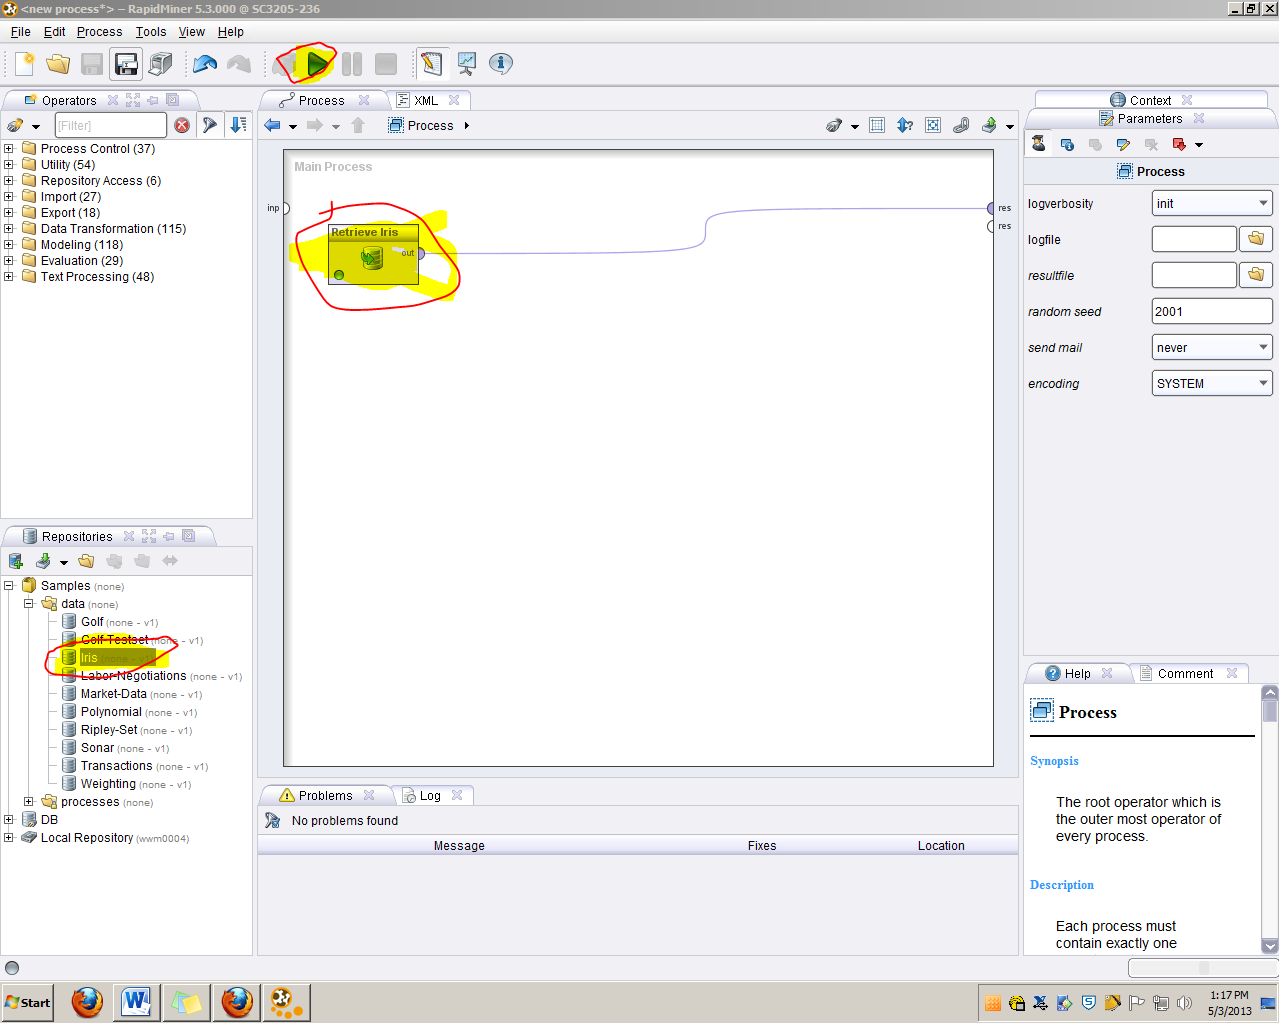Expand the Data Transformation folder
The height and width of the screenshot is (1023, 1279).
point(9,228)
